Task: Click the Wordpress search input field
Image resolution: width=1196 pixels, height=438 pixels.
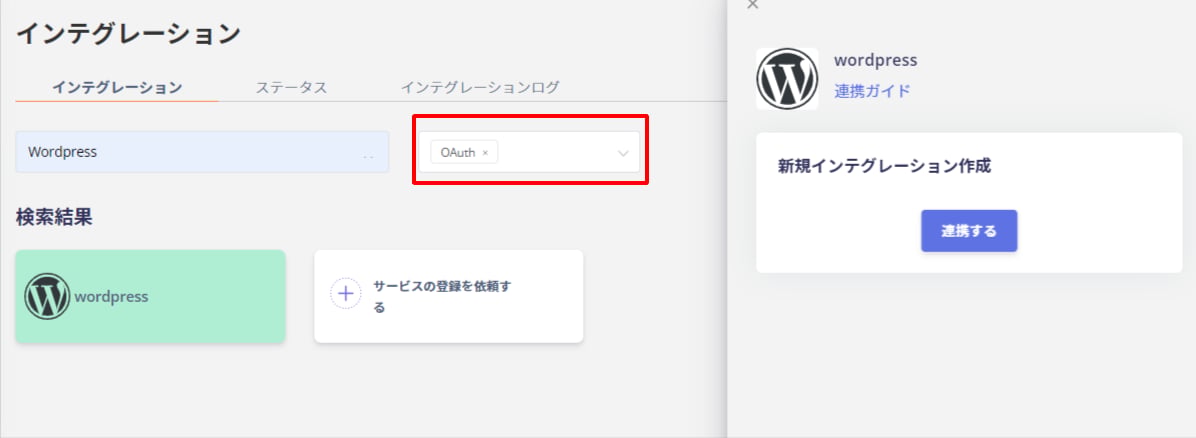Action: [202, 152]
